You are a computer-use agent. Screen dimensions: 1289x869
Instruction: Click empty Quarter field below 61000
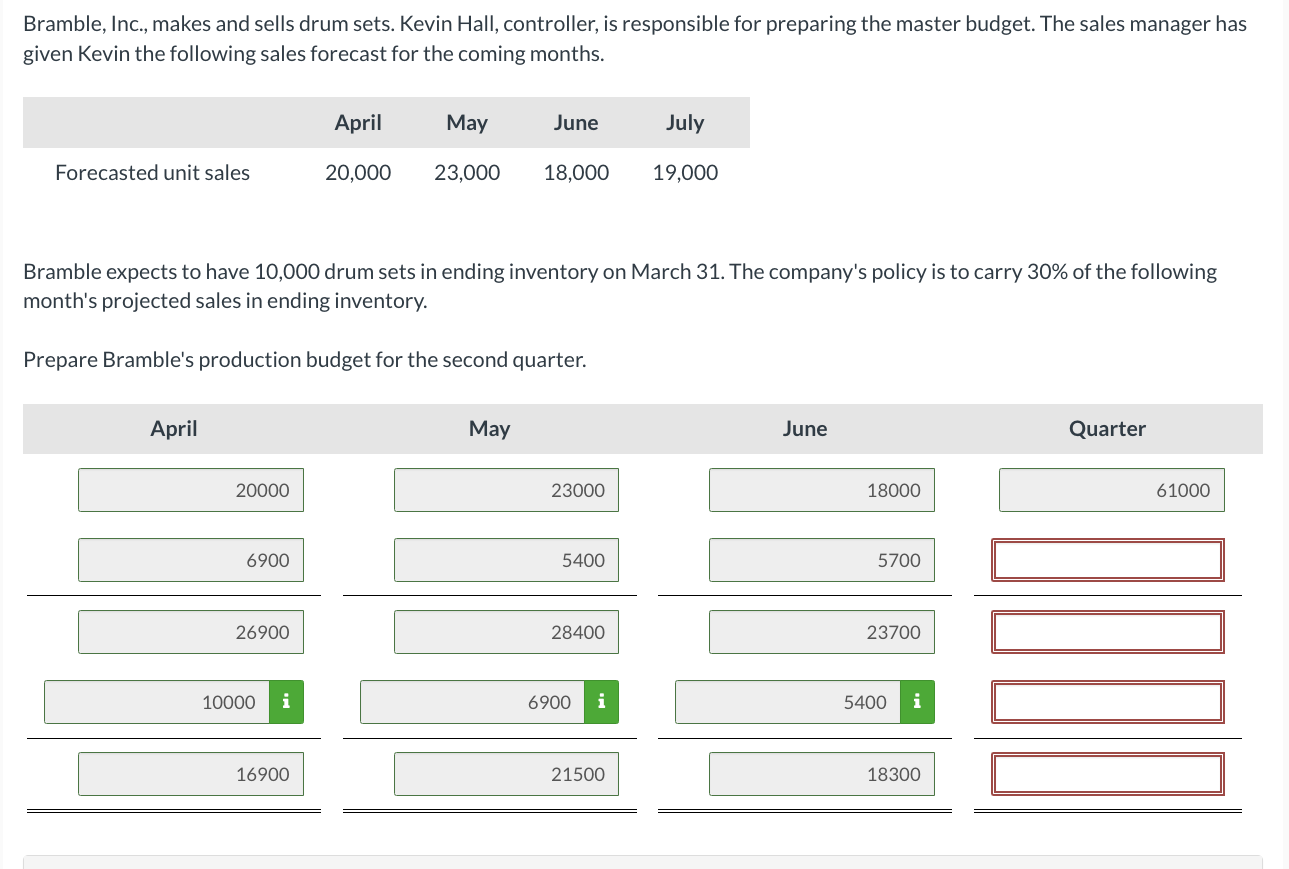[1108, 560]
